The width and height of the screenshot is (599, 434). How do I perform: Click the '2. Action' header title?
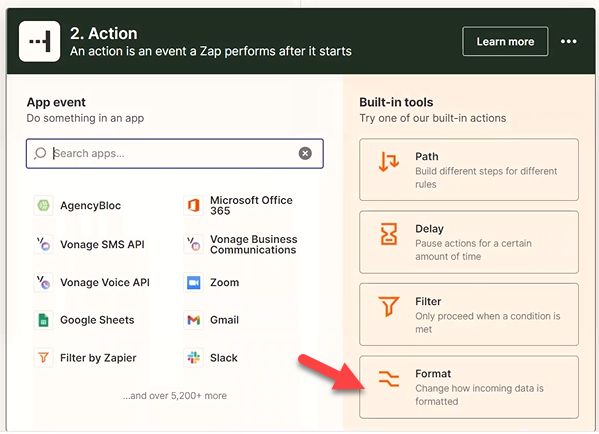[x=104, y=34]
